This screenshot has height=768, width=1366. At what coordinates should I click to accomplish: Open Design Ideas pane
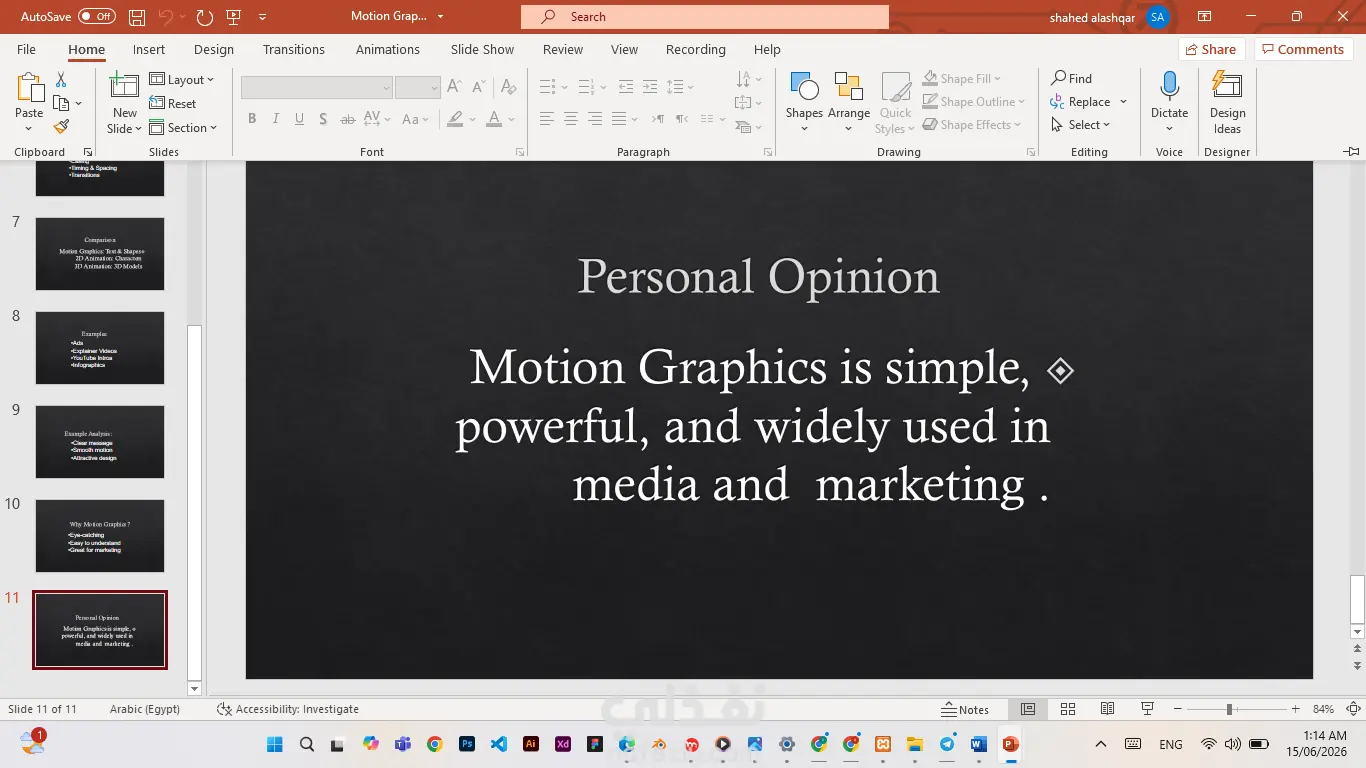pos(1227,102)
